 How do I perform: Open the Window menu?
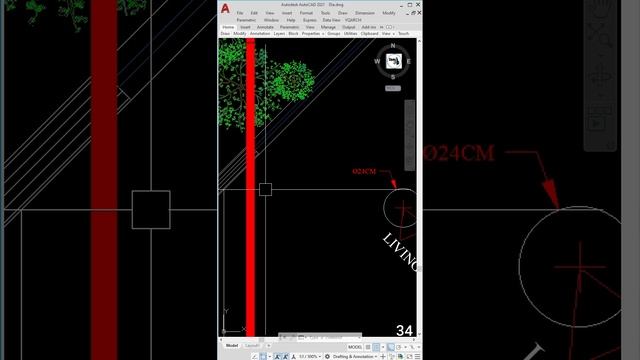point(271,20)
